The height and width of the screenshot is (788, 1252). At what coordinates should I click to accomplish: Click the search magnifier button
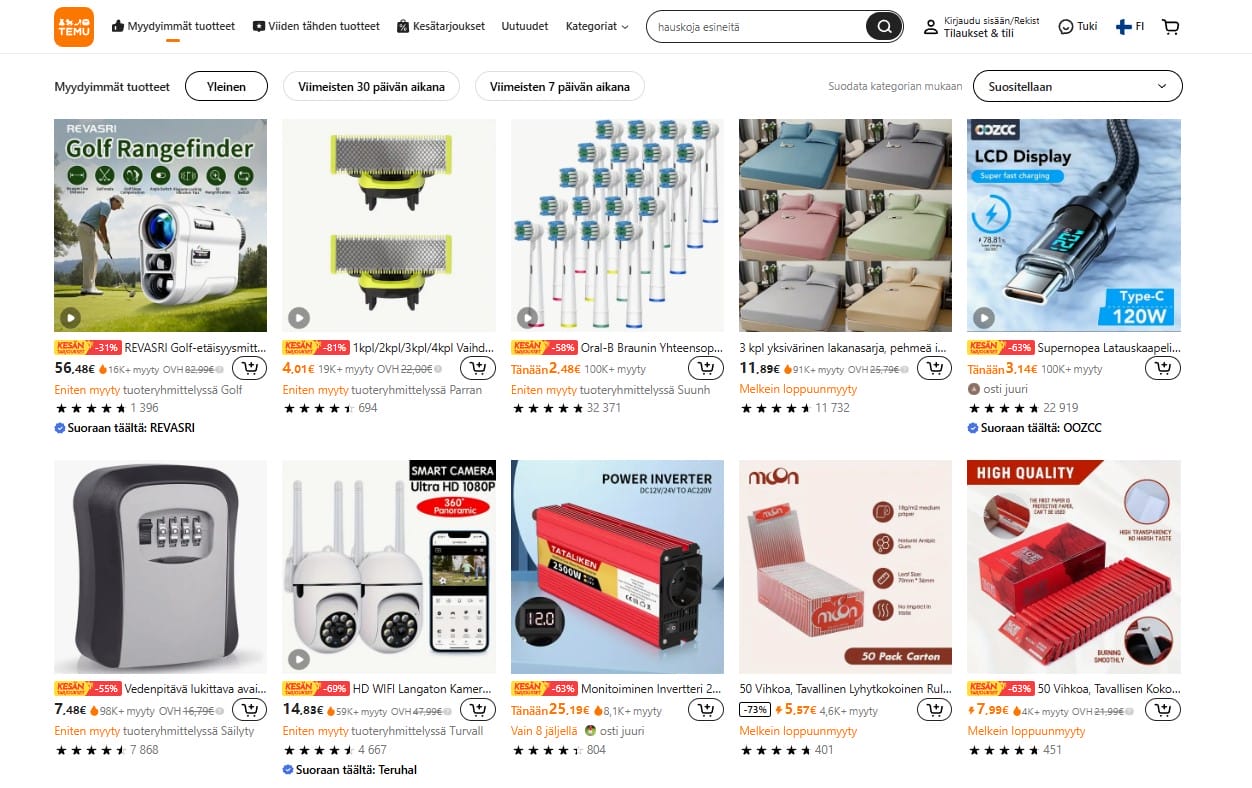point(884,27)
